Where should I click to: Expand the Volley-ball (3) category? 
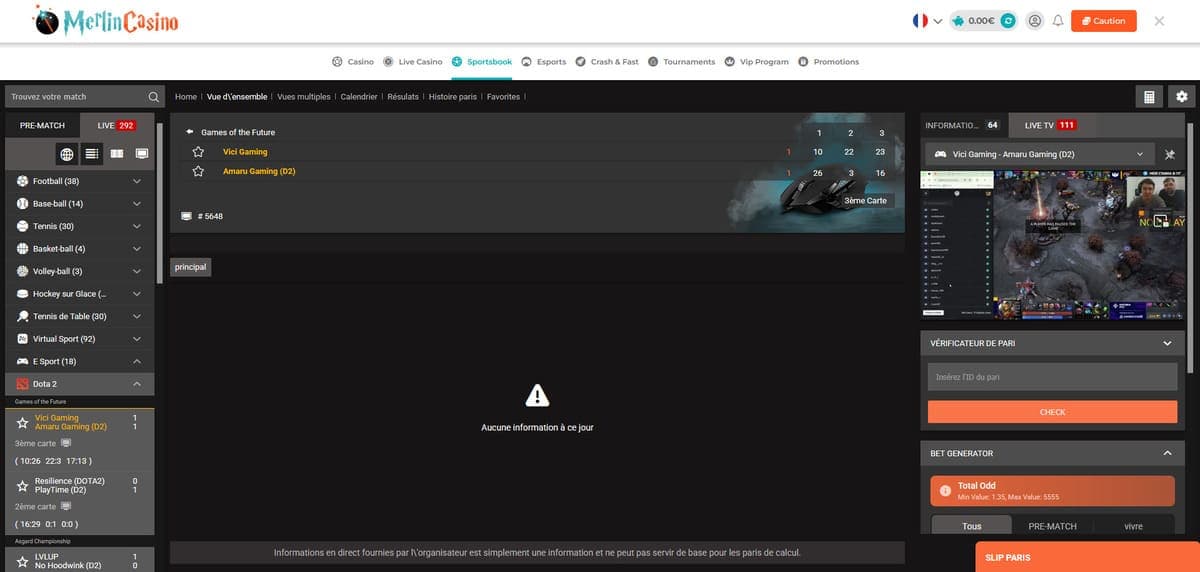tap(137, 271)
